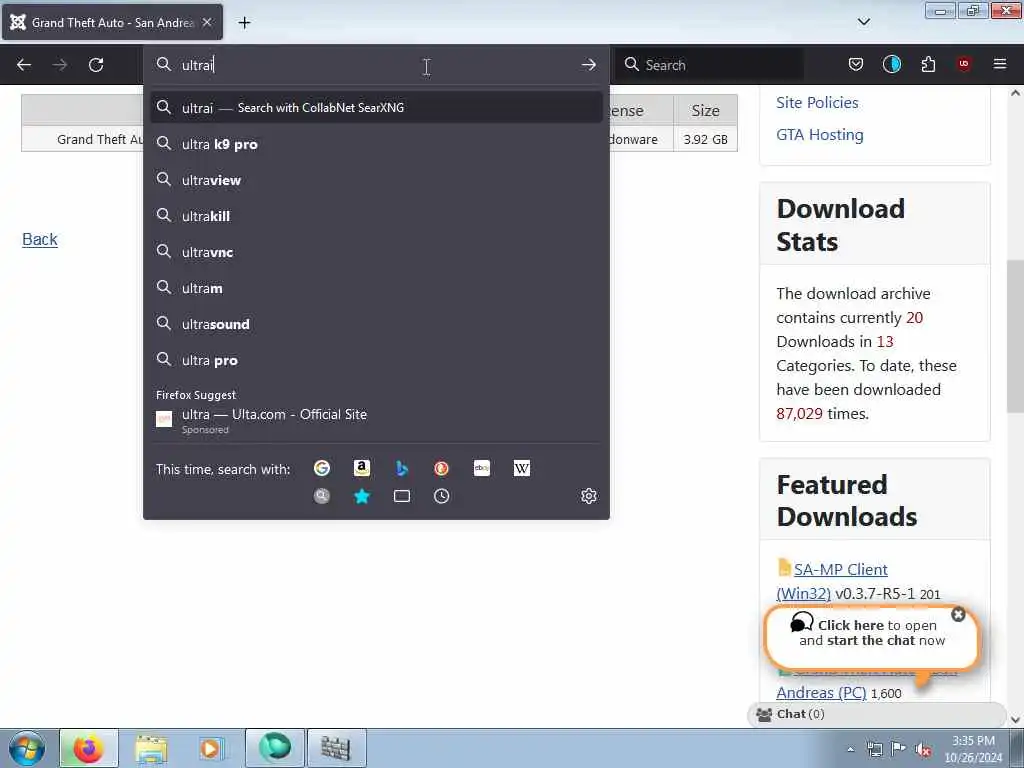Pick the 'ultravnc' suggestion
The height and width of the screenshot is (768, 1024).
click(x=376, y=252)
